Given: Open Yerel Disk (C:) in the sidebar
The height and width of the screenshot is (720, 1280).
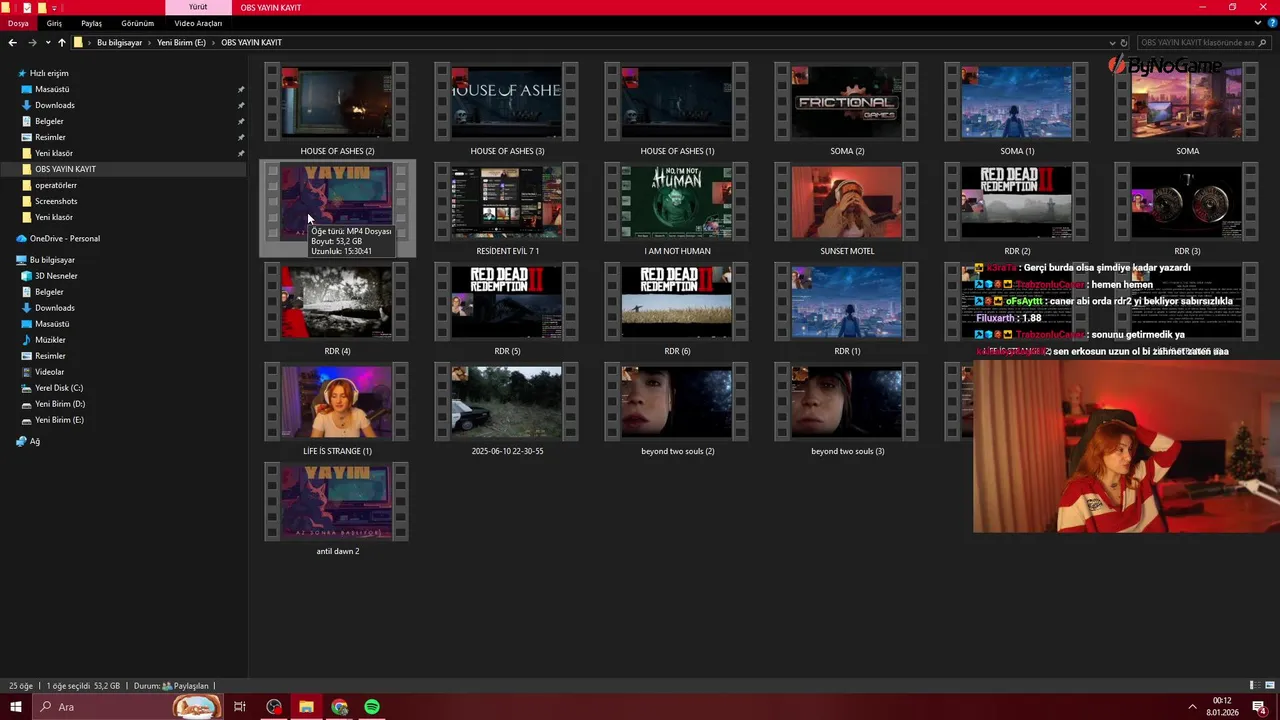Looking at the screenshot, I should pos(59,388).
